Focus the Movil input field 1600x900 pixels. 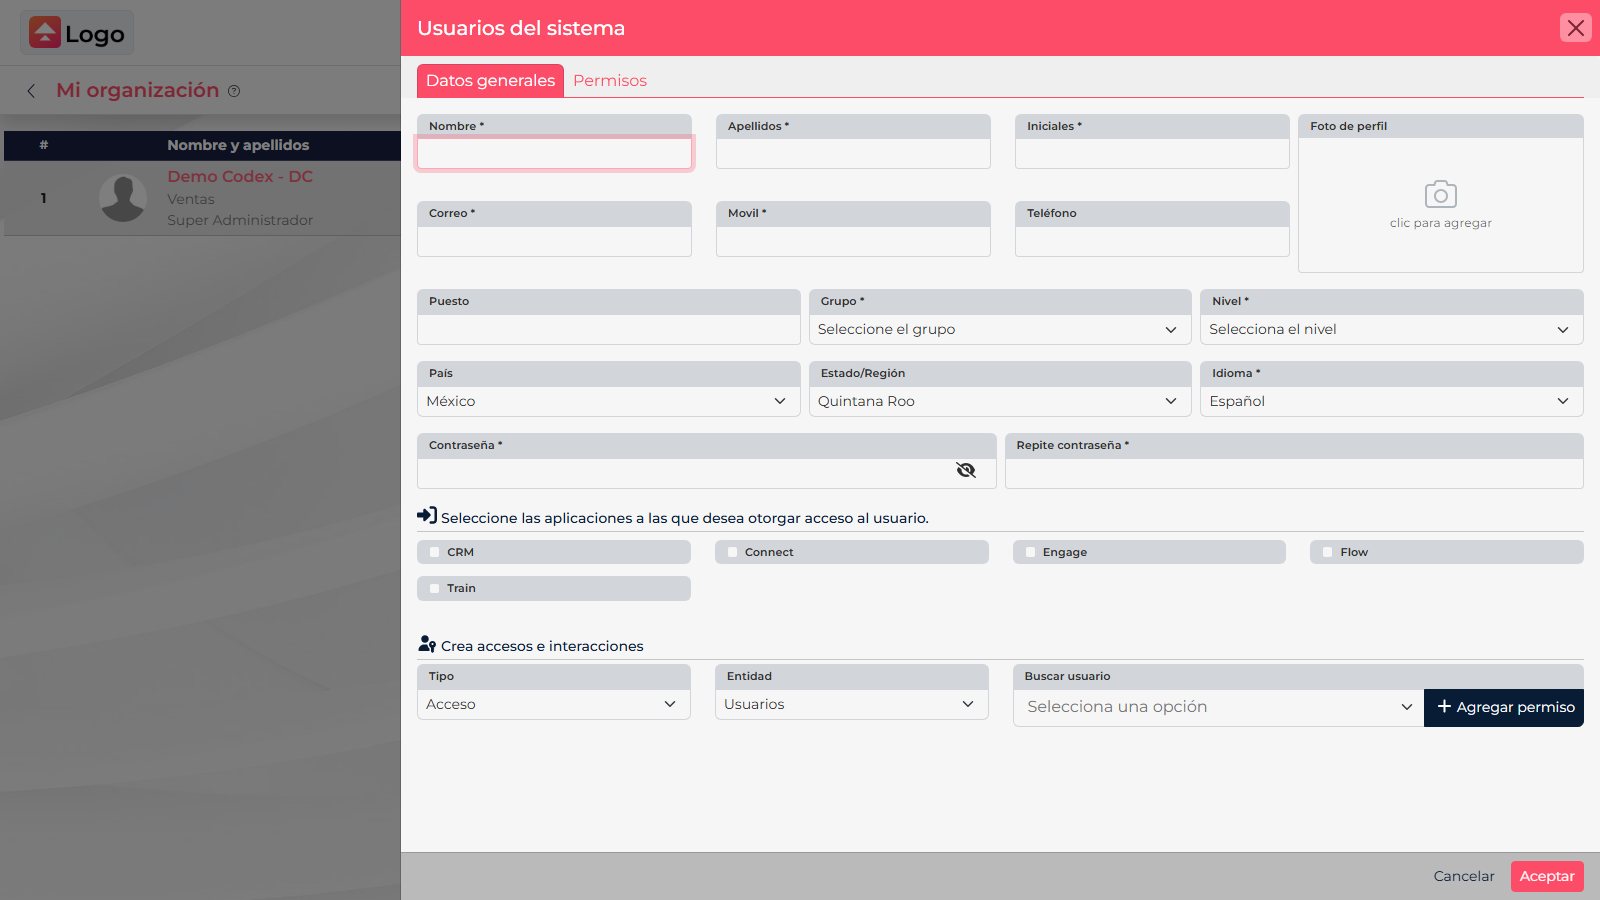pos(853,241)
